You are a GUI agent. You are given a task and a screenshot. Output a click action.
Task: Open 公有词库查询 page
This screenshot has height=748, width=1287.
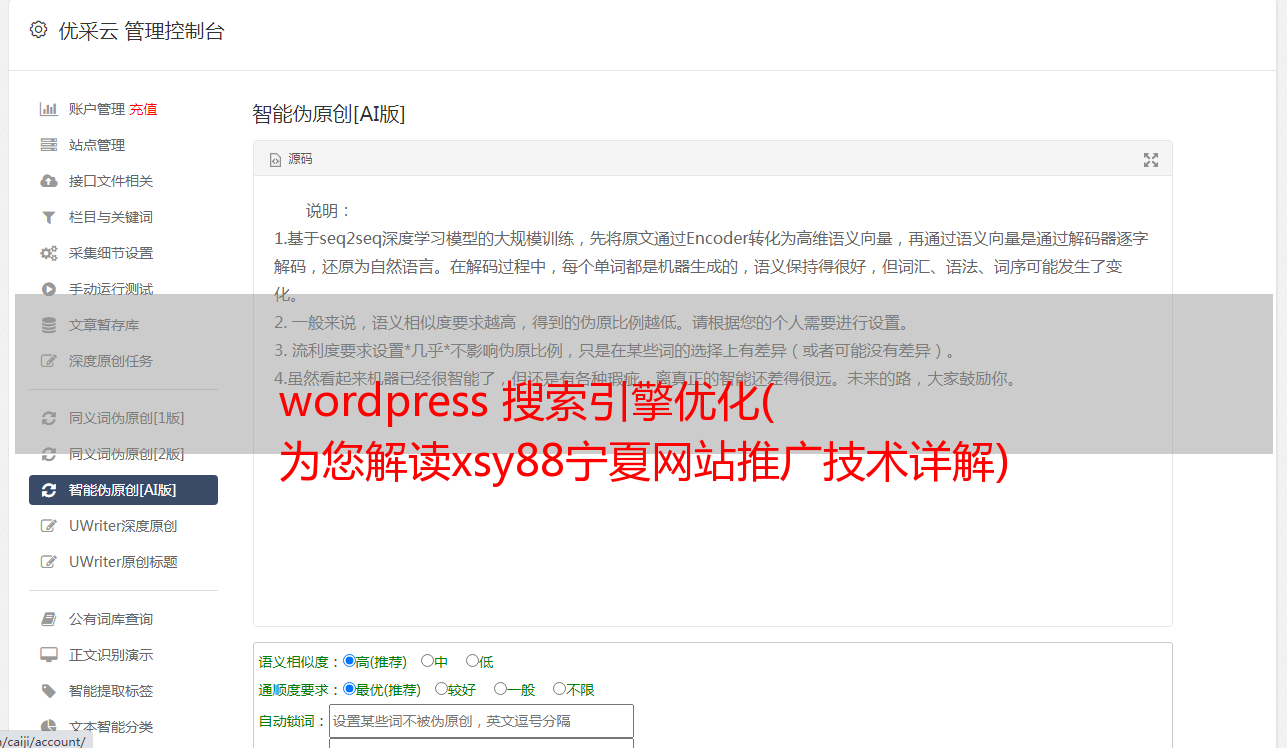pos(111,619)
